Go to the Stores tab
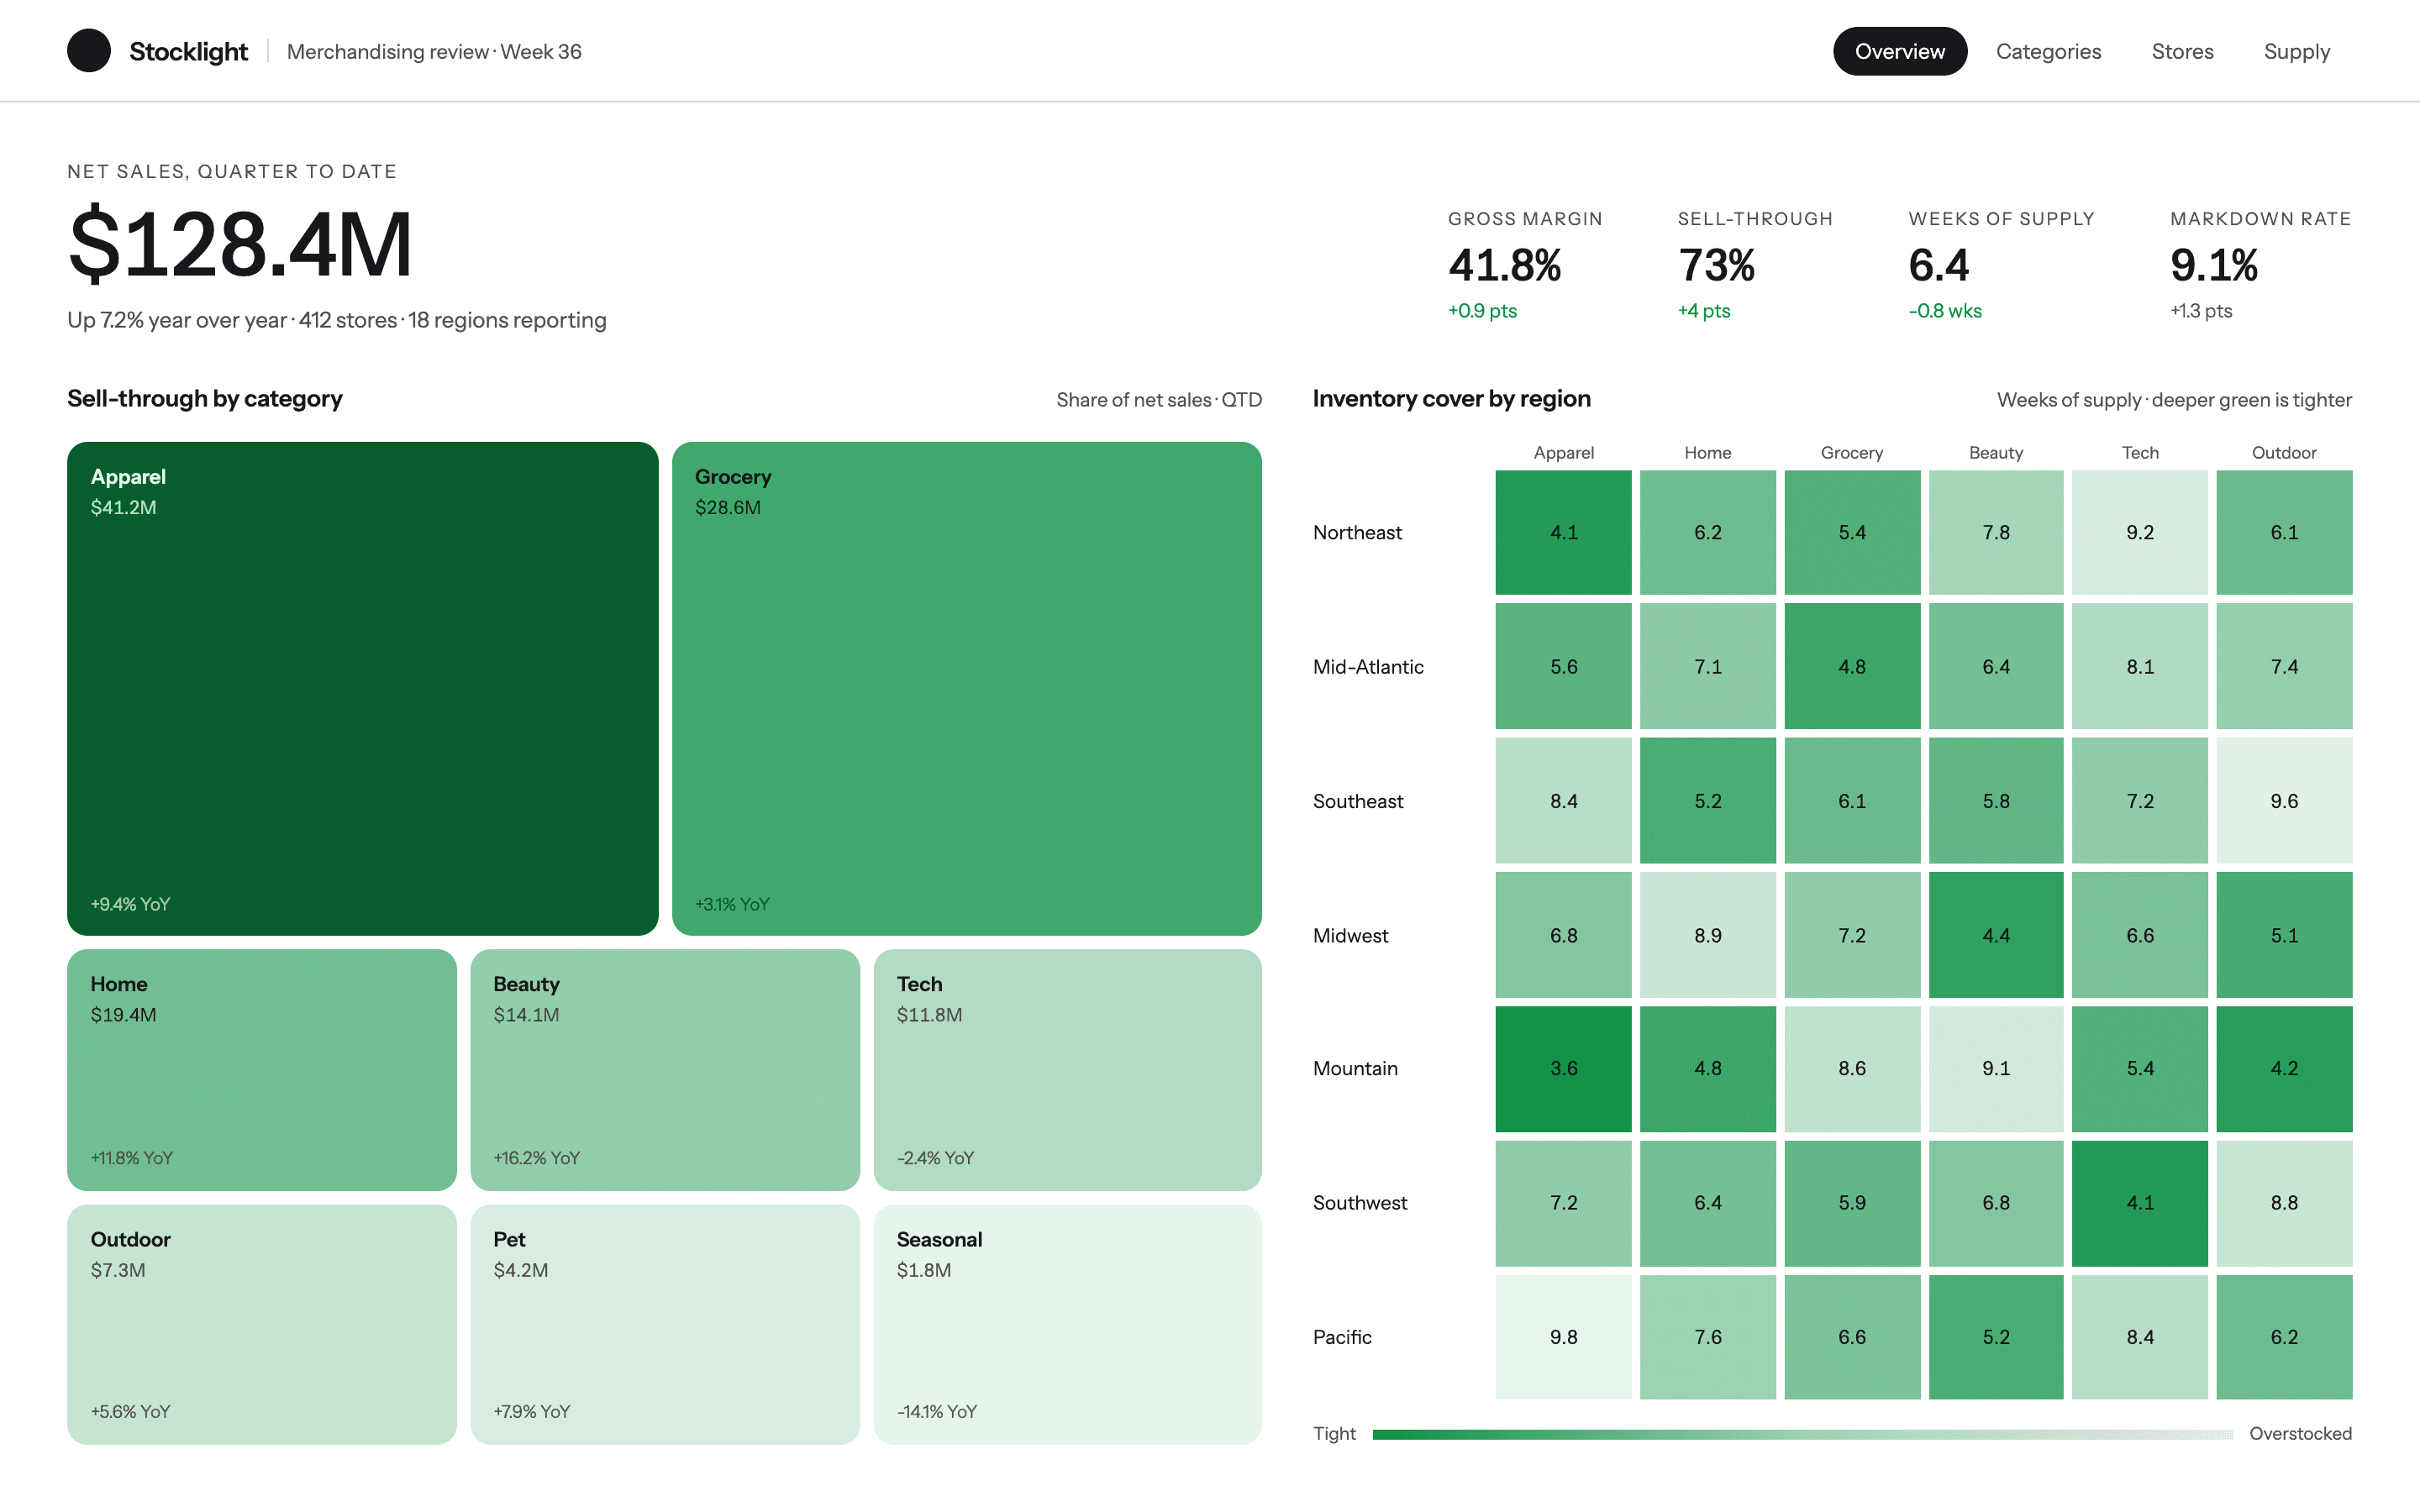 2182,51
